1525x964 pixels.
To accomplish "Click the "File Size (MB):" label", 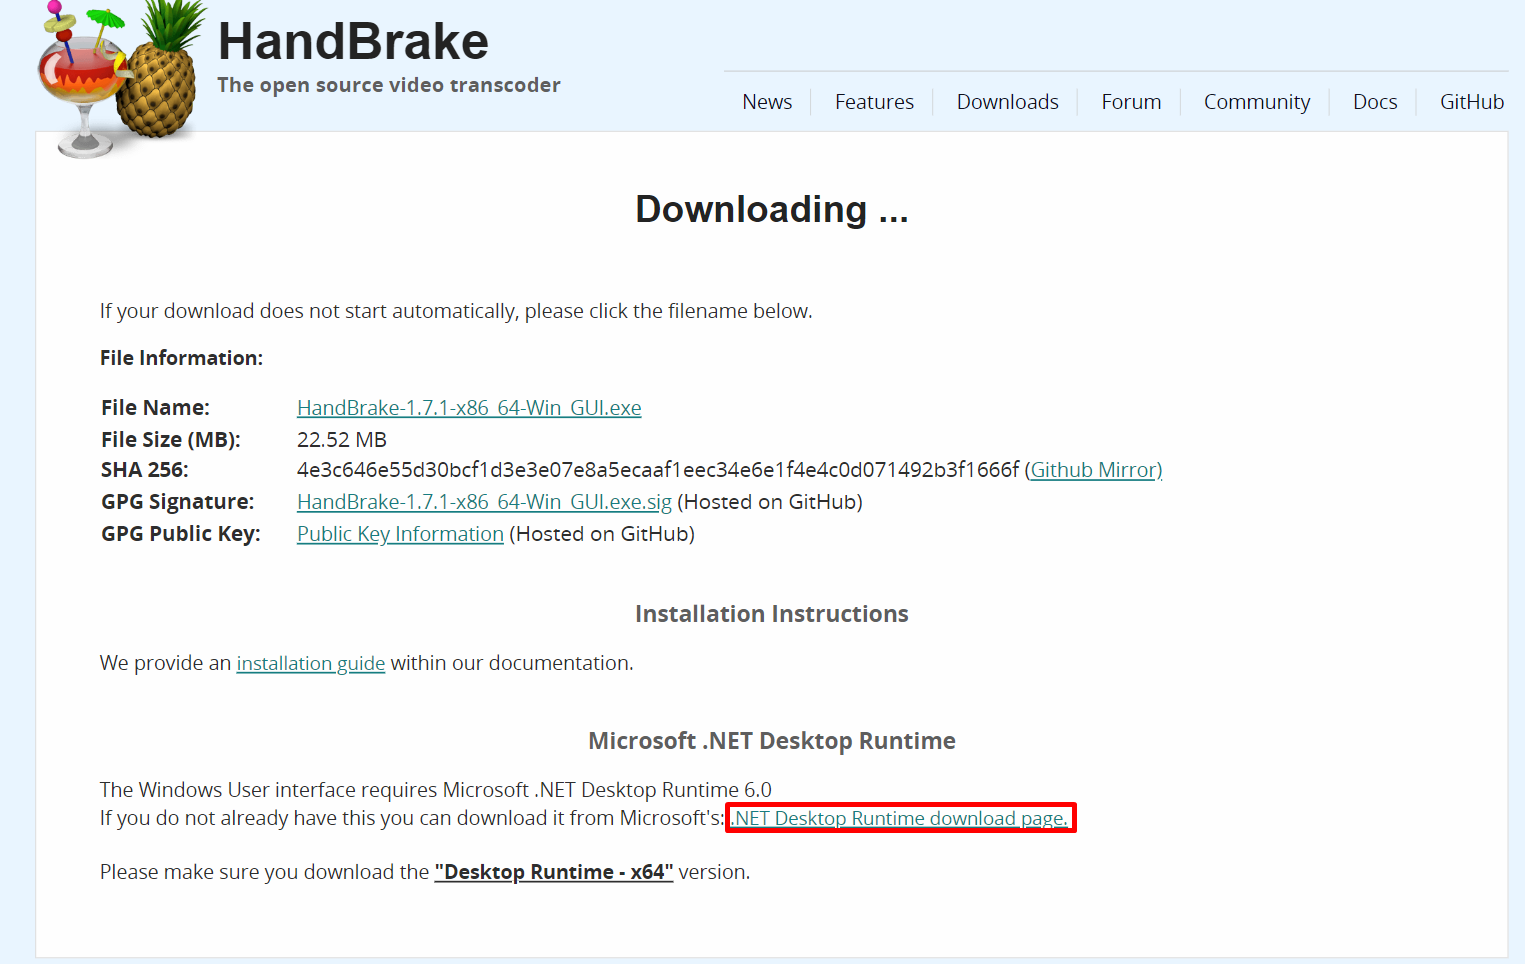I will (171, 440).
